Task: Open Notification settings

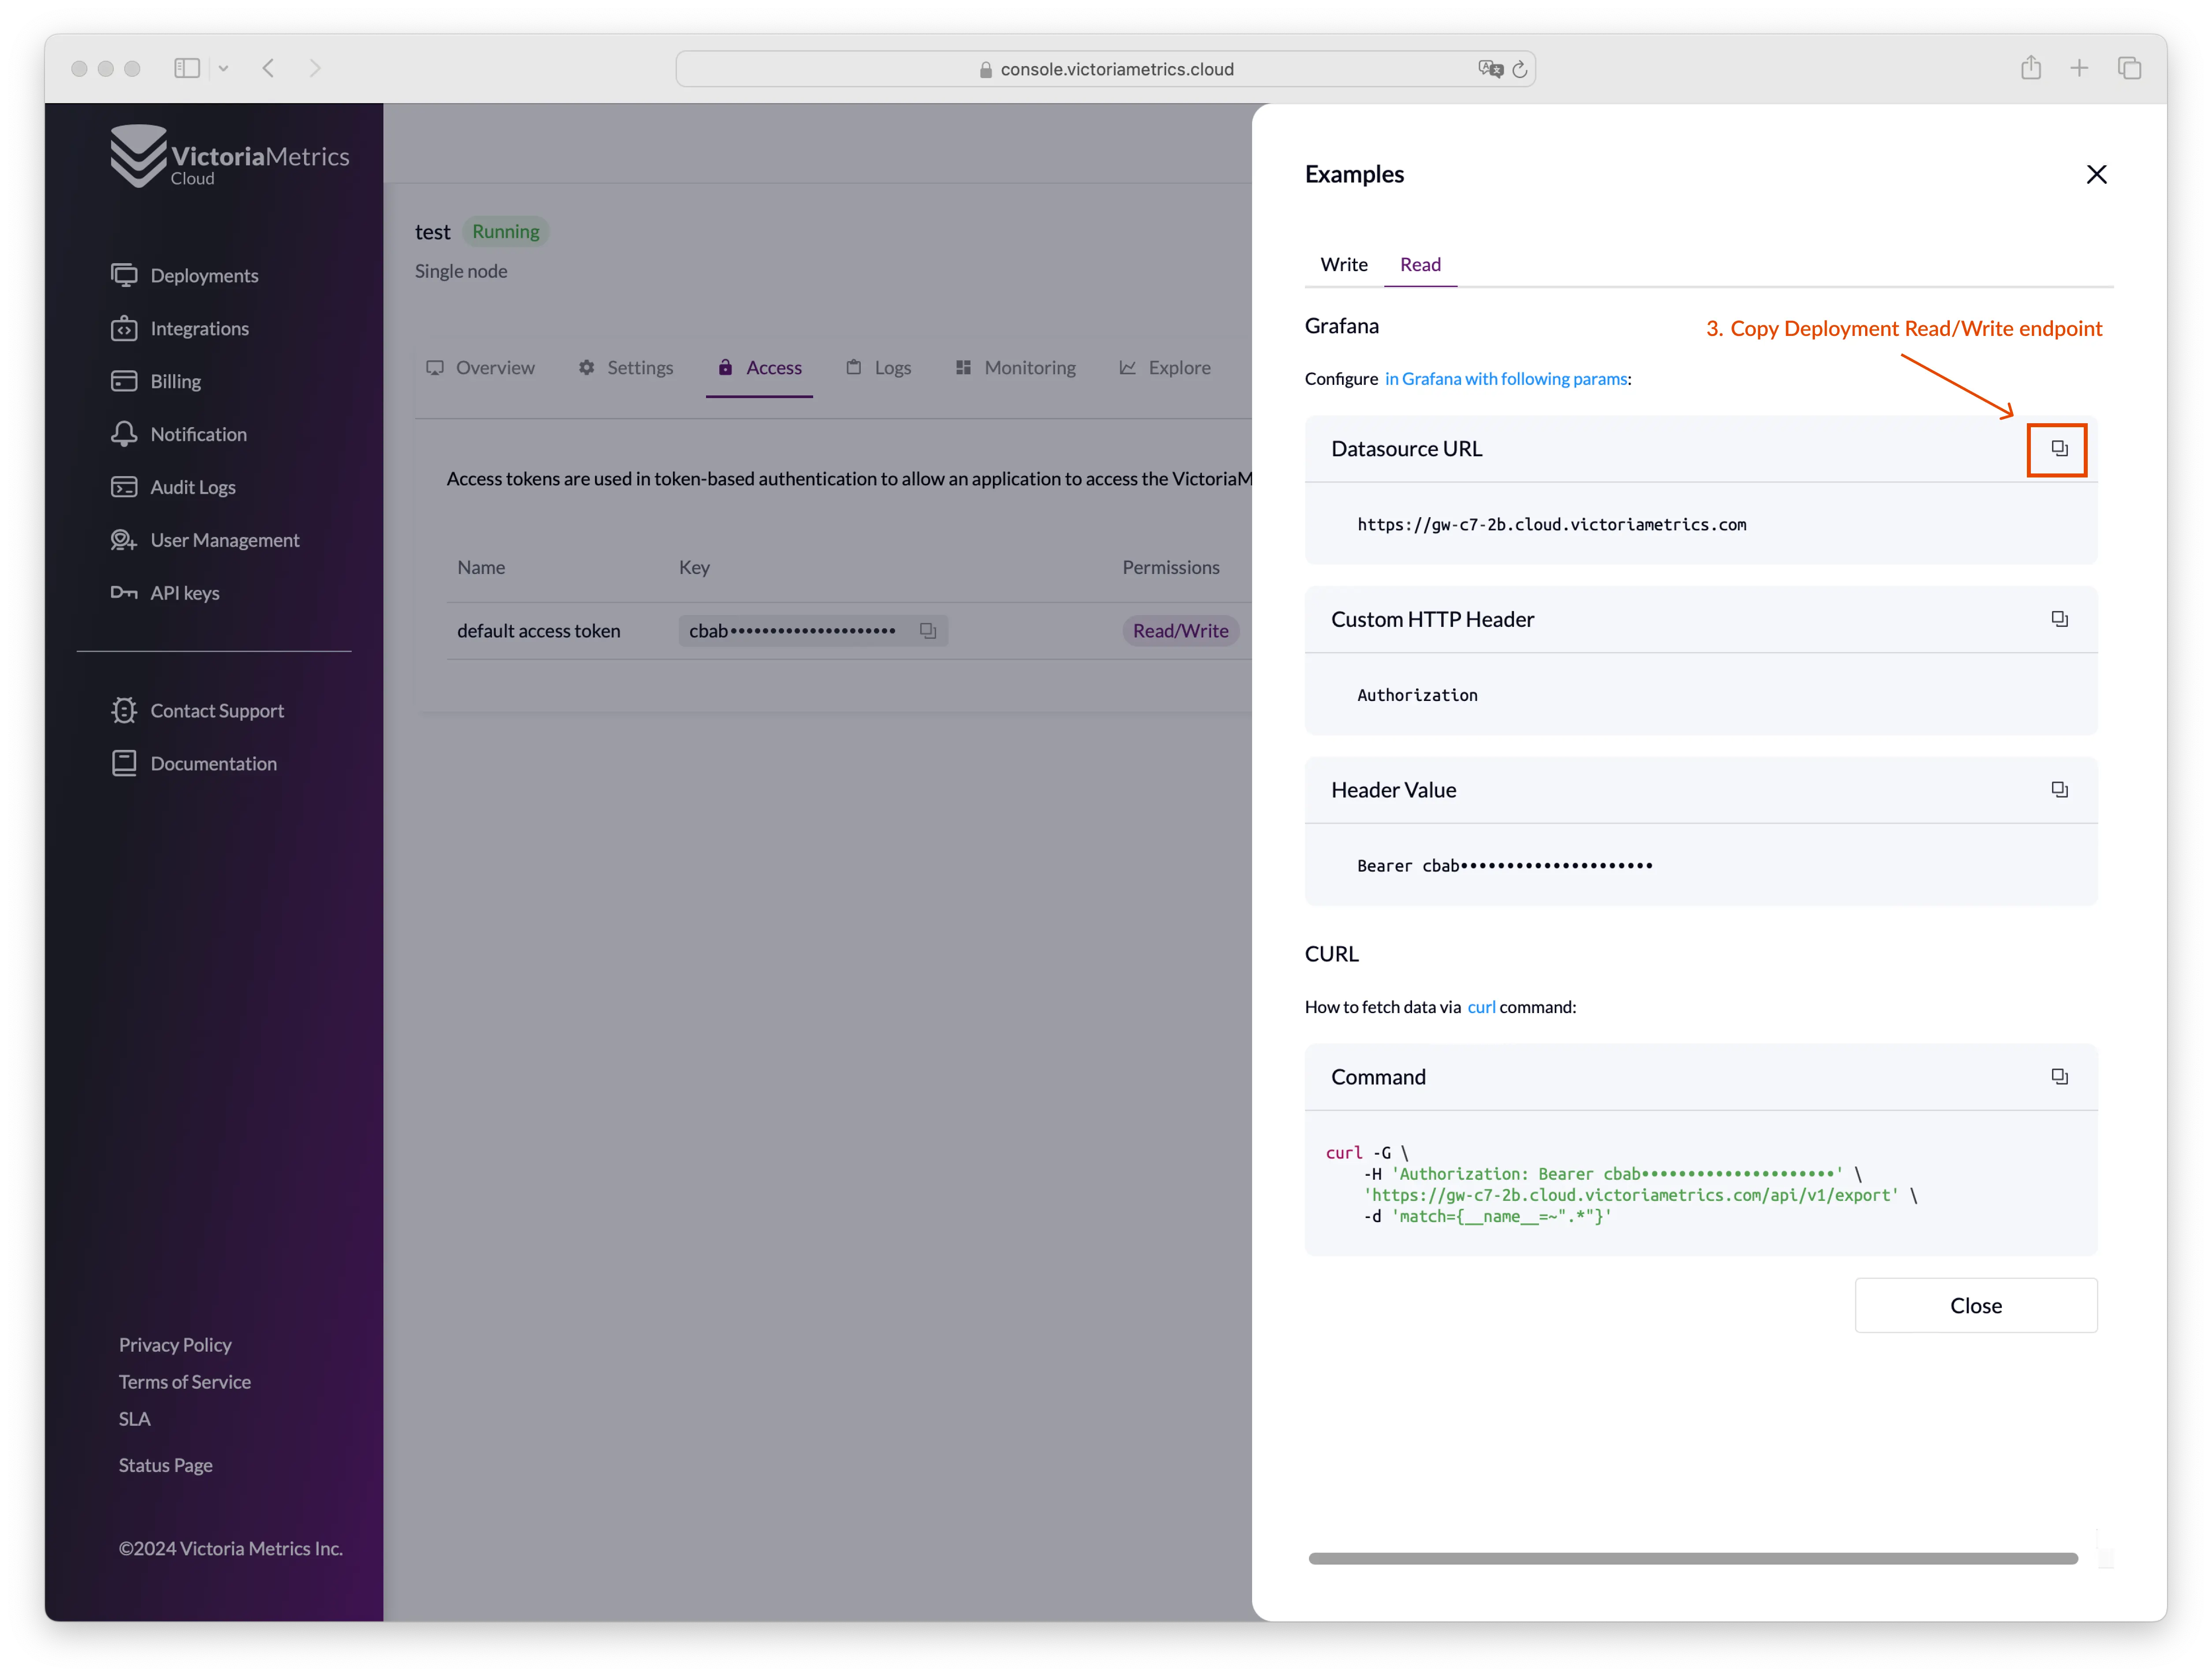Action: click(179, 434)
